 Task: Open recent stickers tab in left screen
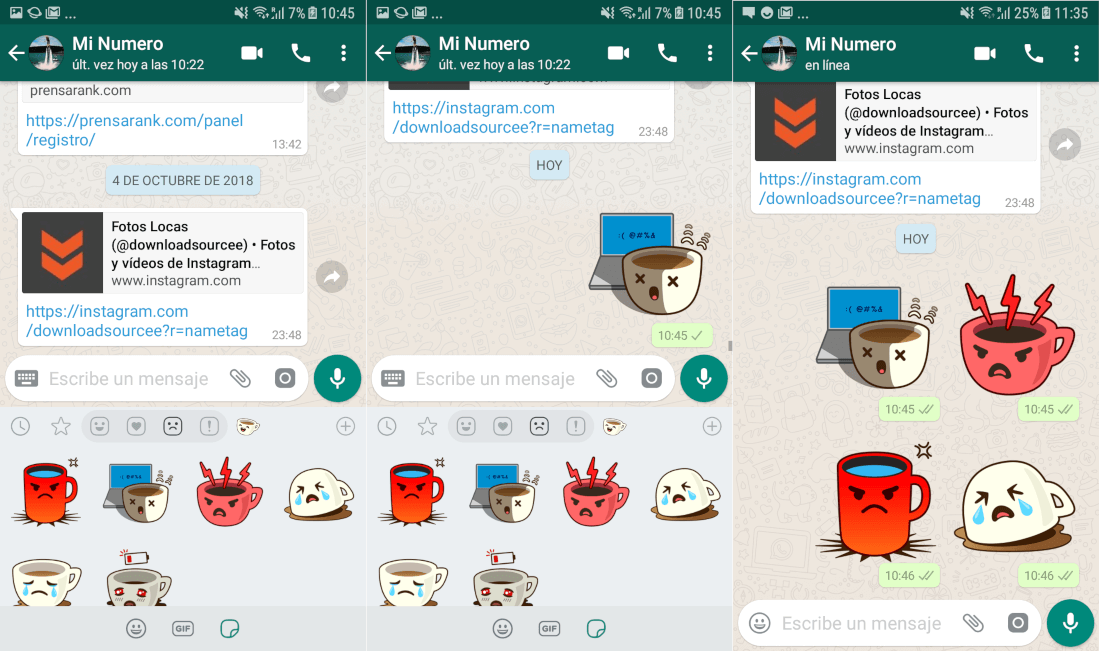[x=20, y=426]
